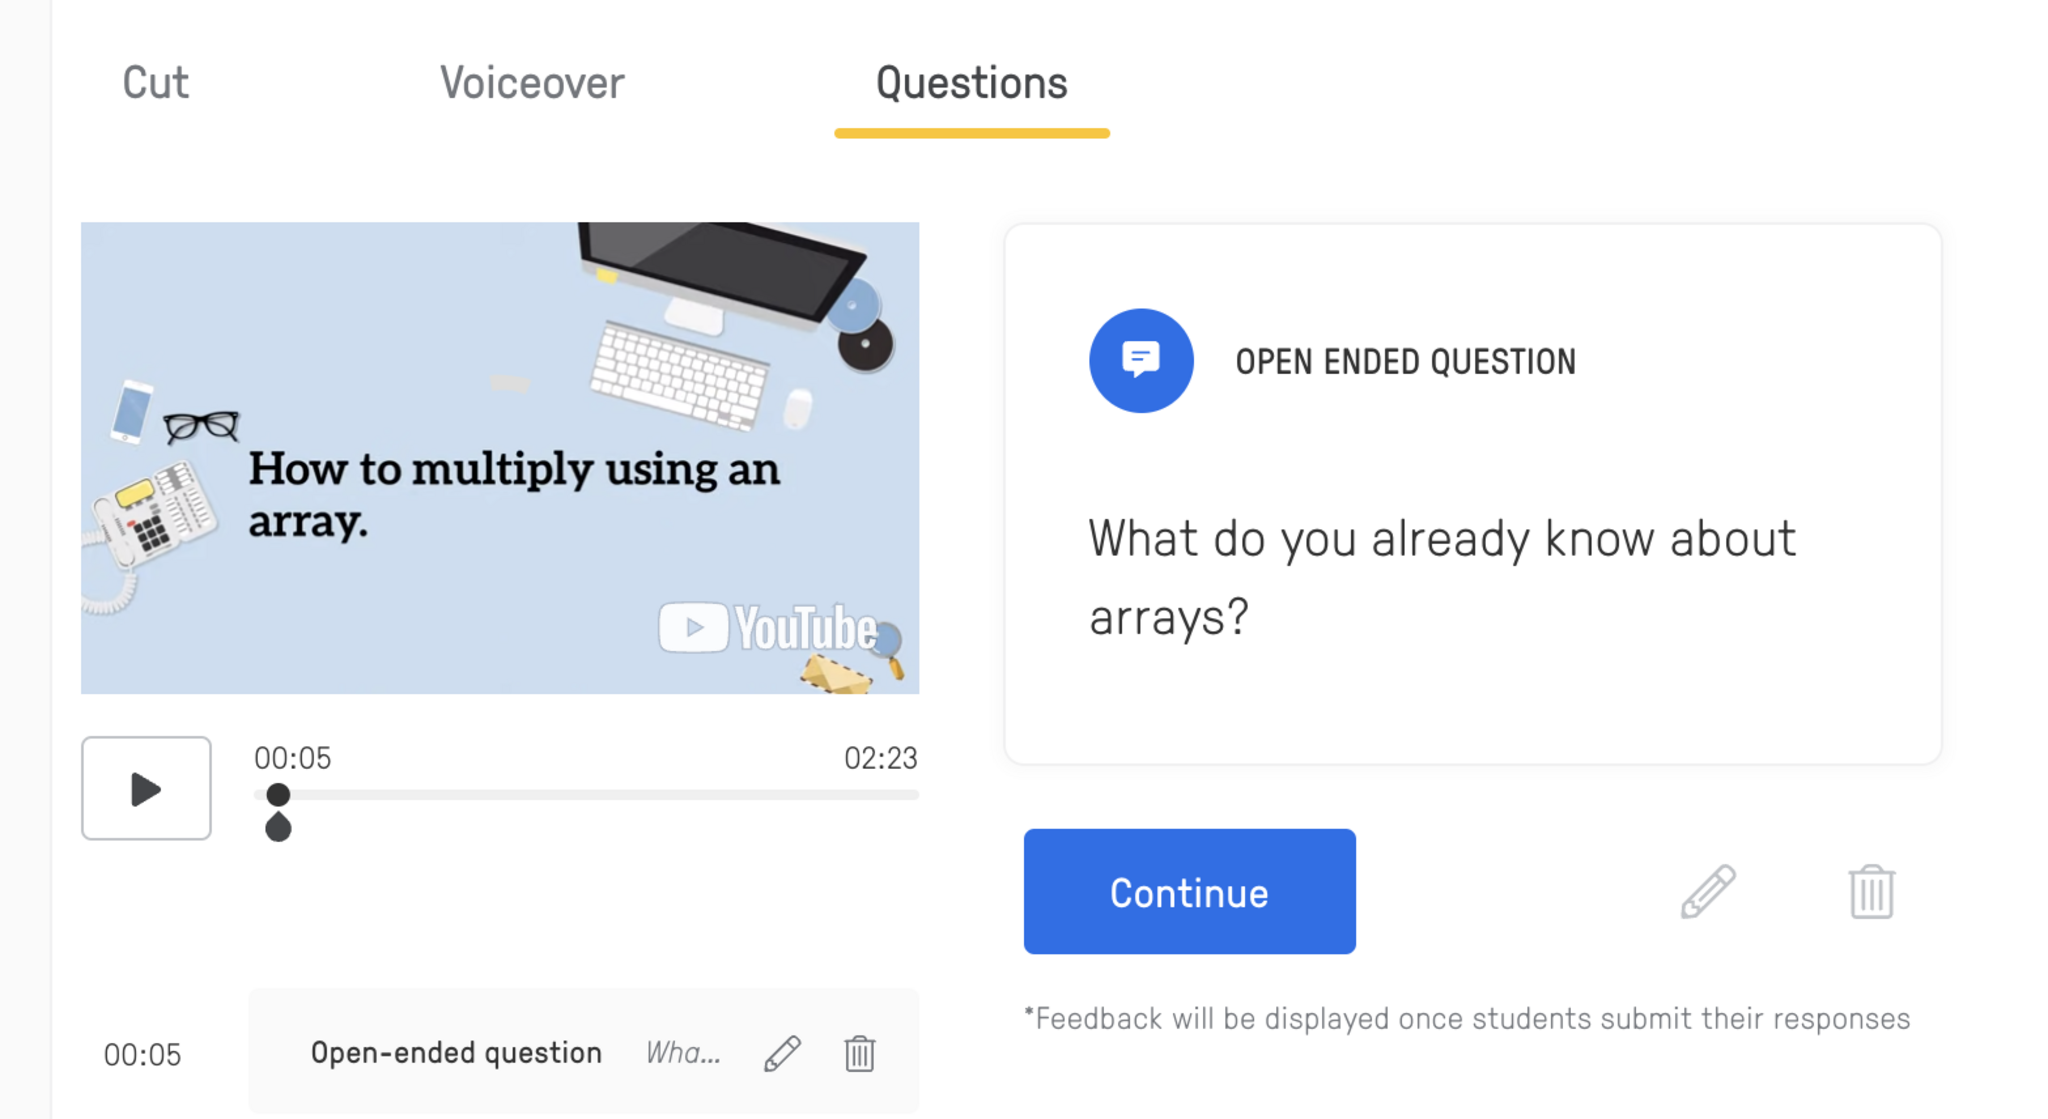
Task: Click the question text about arrays
Action: [1441, 577]
